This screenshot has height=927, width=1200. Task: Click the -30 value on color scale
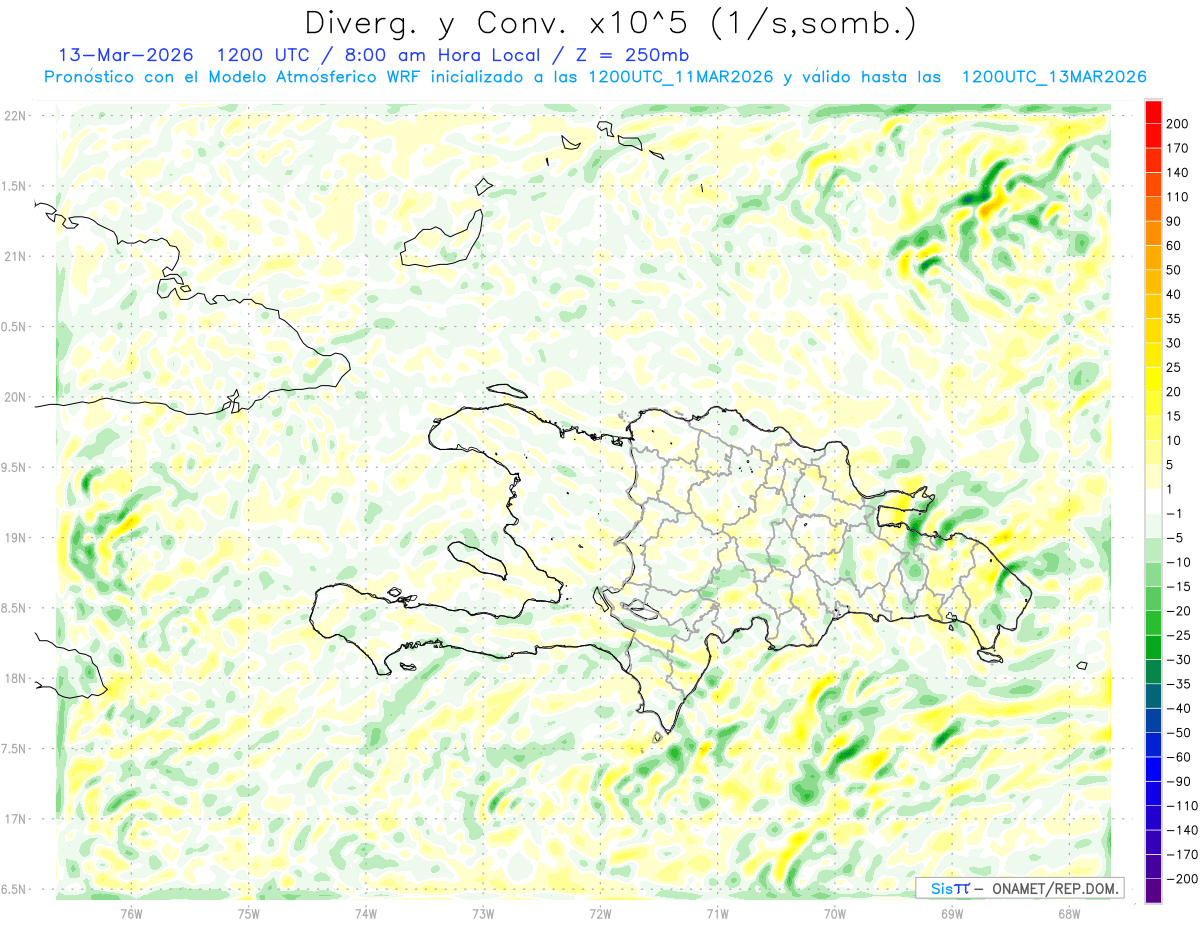point(1178,659)
